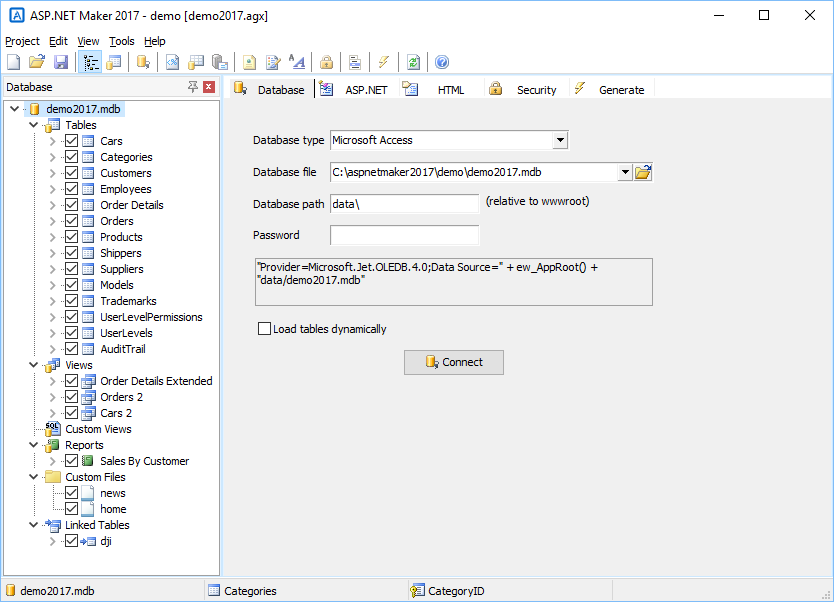Image resolution: width=834 pixels, height=602 pixels.
Task: Click the copy tables toolbar icon
Action: (220, 62)
